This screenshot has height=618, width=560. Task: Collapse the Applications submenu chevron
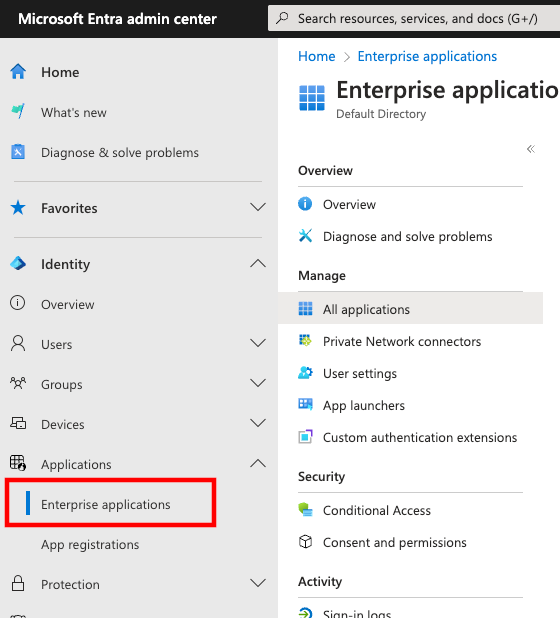(258, 463)
